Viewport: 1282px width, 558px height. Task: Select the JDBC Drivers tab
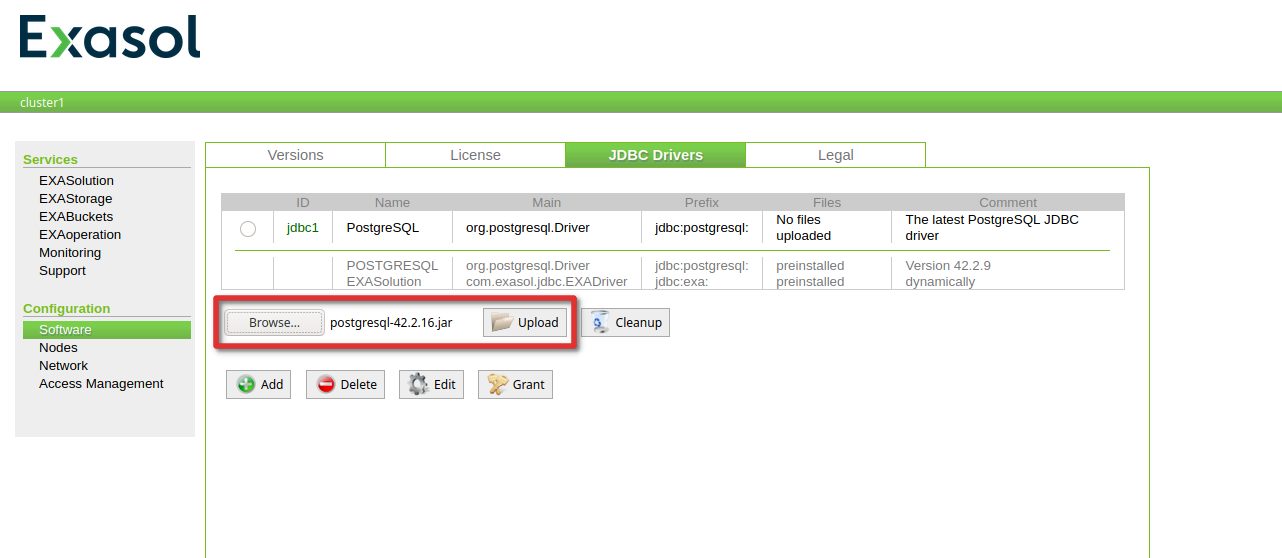(x=655, y=155)
